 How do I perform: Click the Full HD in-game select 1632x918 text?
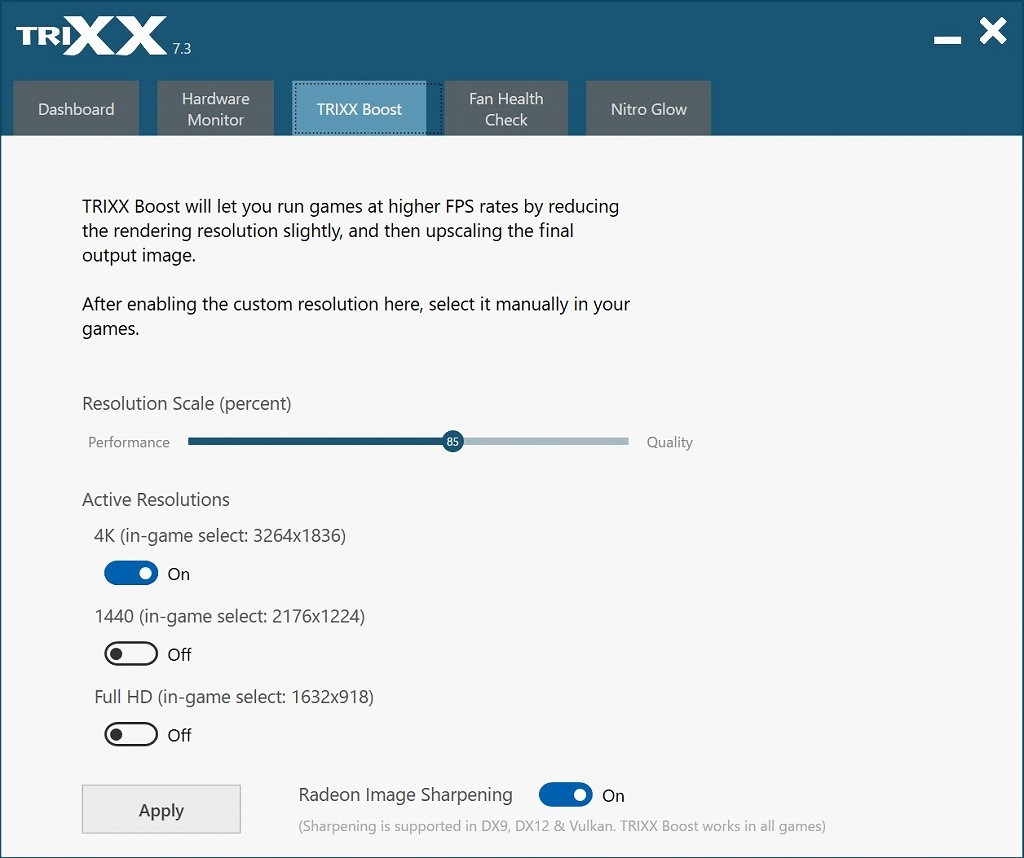pyautogui.click(x=234, y=697)
